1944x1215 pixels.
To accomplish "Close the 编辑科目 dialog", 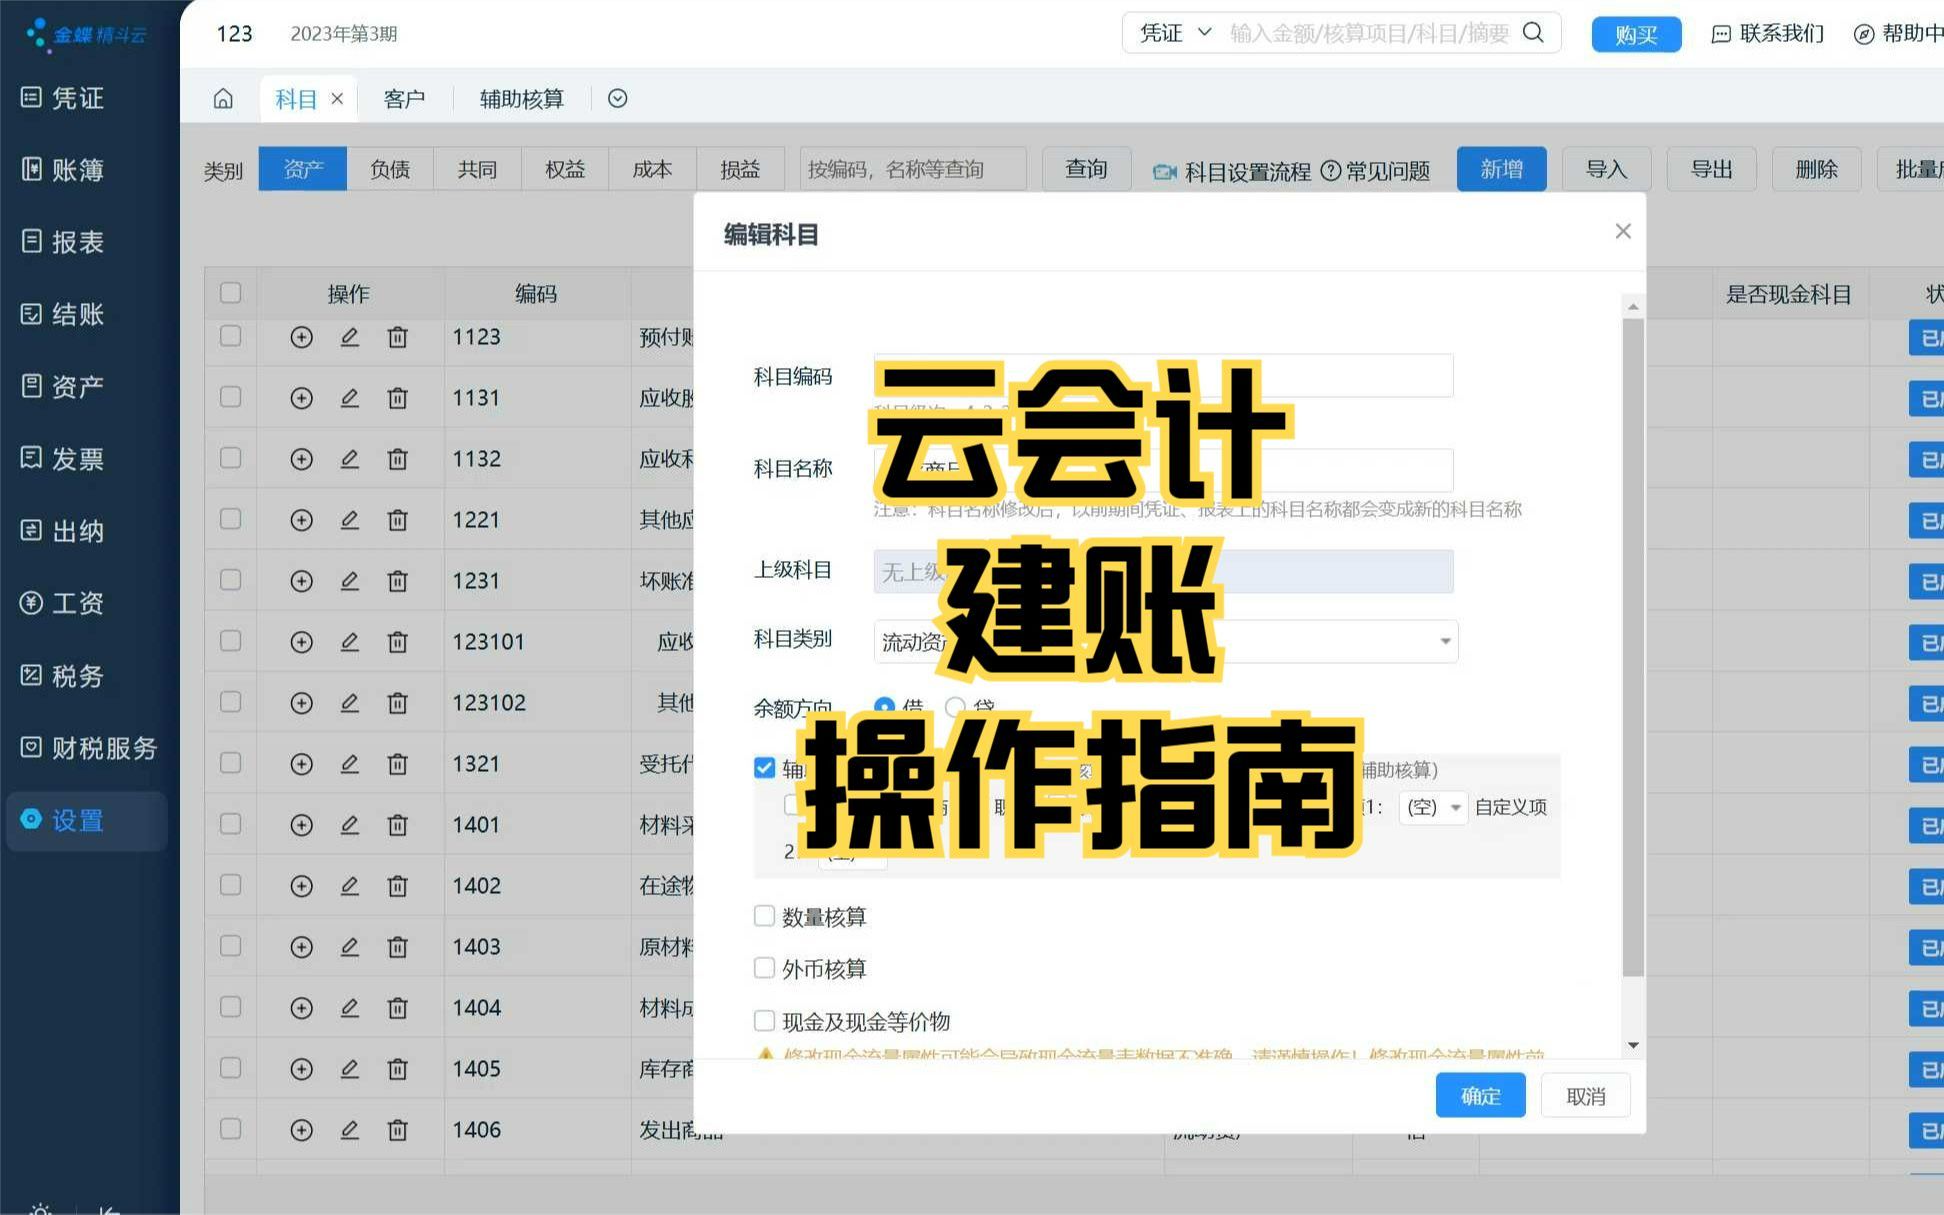I will click(1623, 232).
